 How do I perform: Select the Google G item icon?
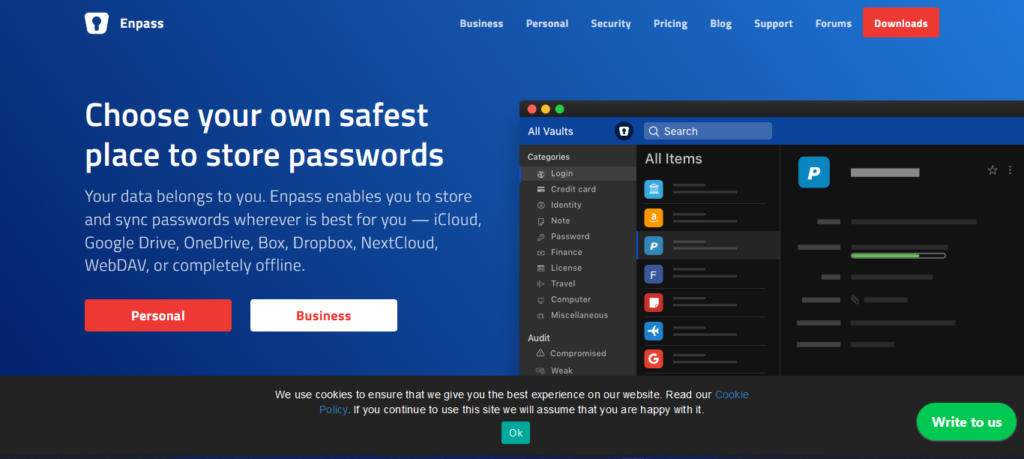[x=653, y=358]
